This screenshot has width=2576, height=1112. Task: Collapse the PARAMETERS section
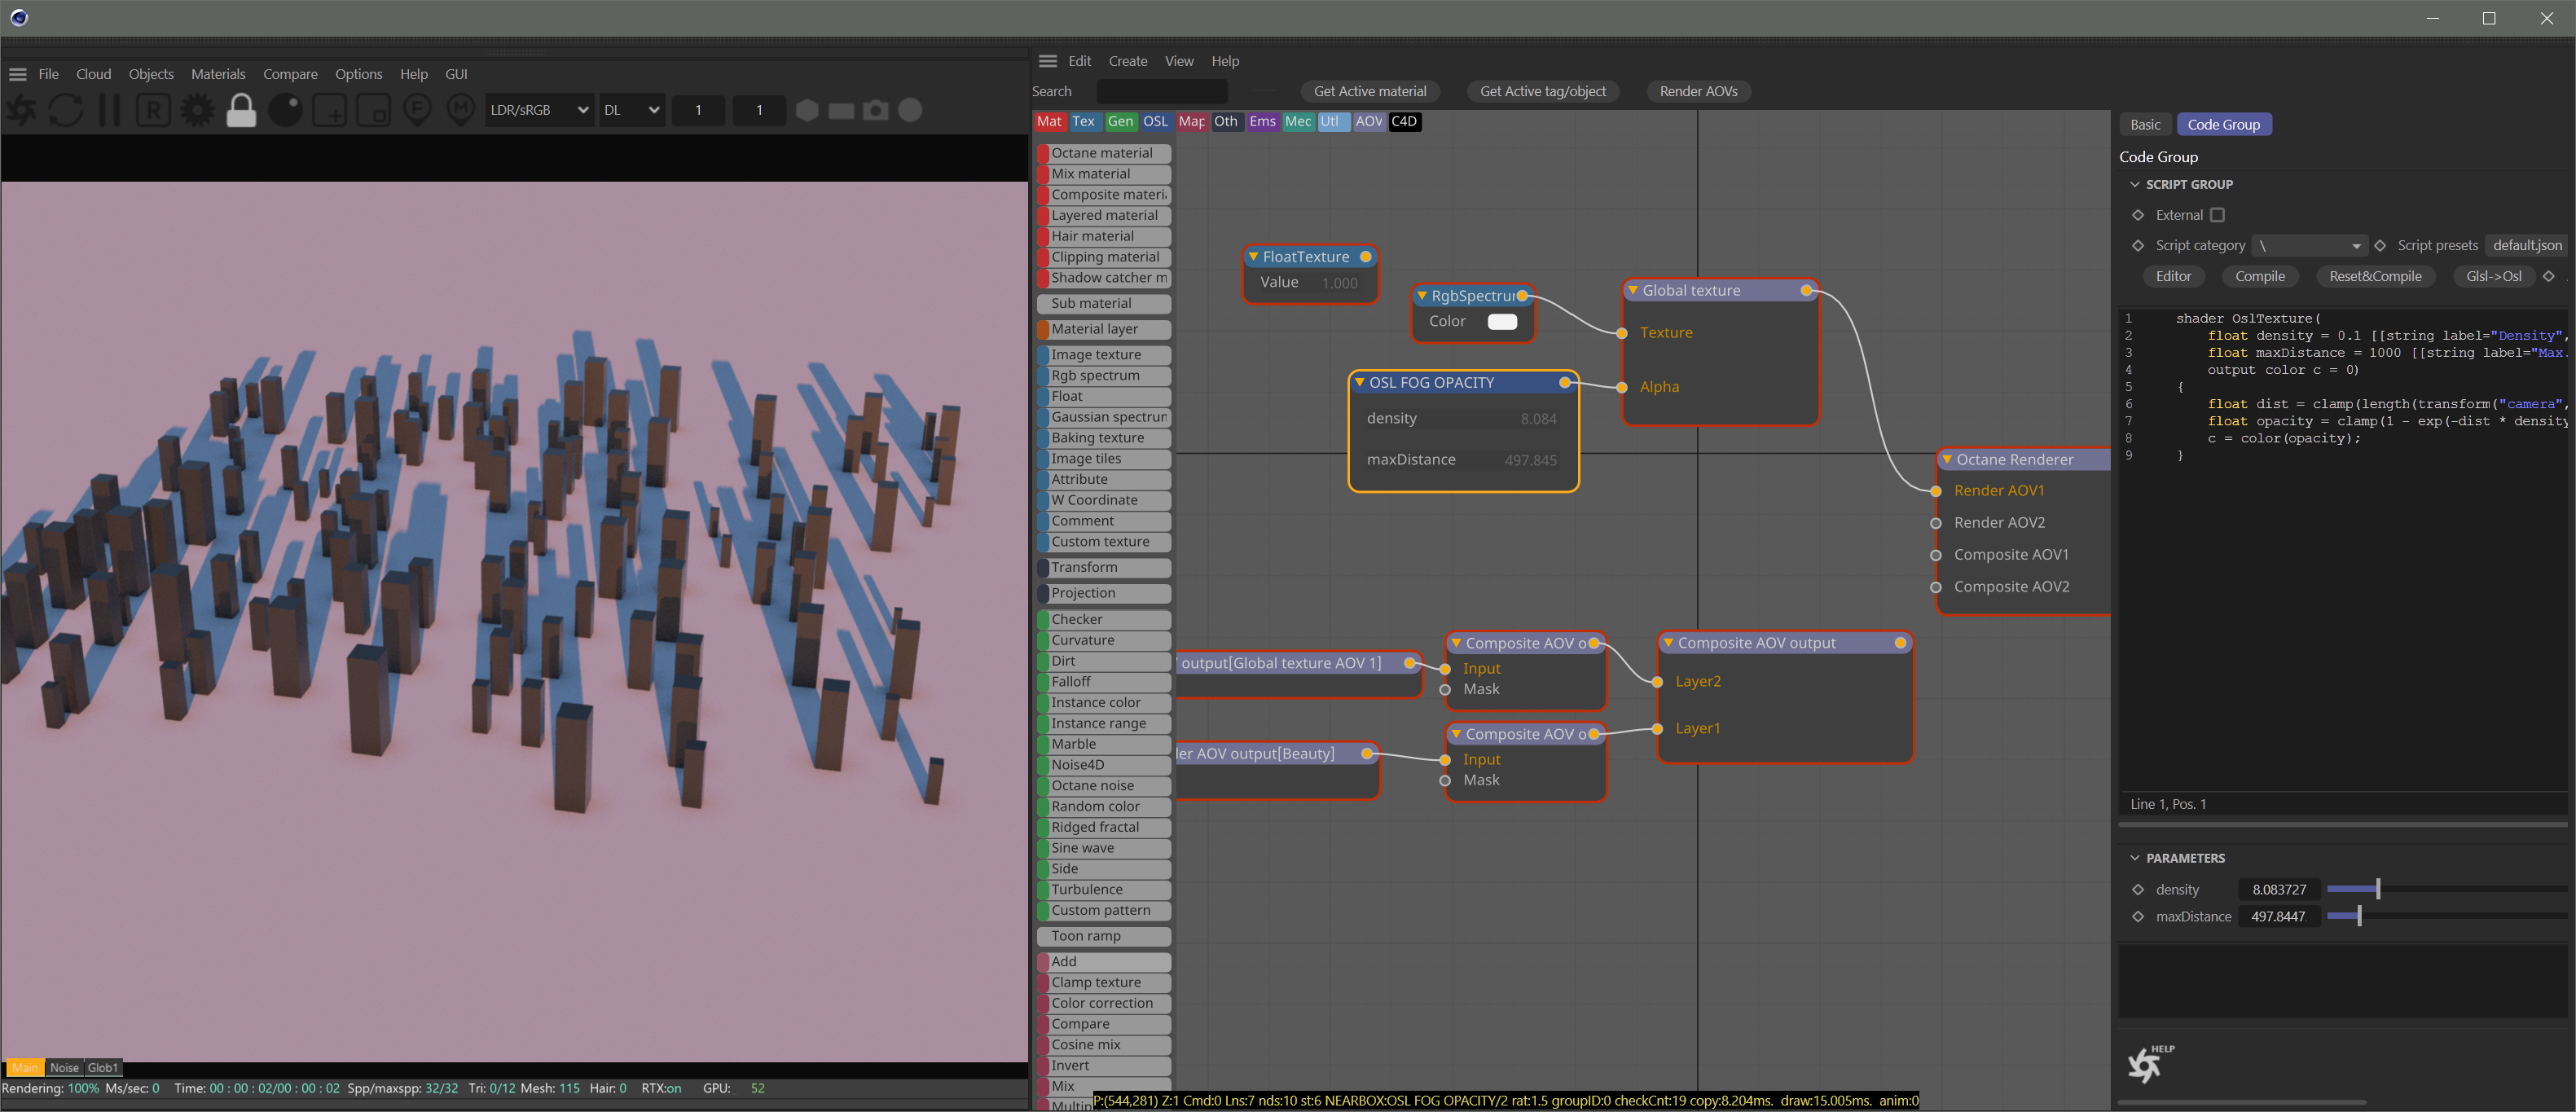(2135, 858)
